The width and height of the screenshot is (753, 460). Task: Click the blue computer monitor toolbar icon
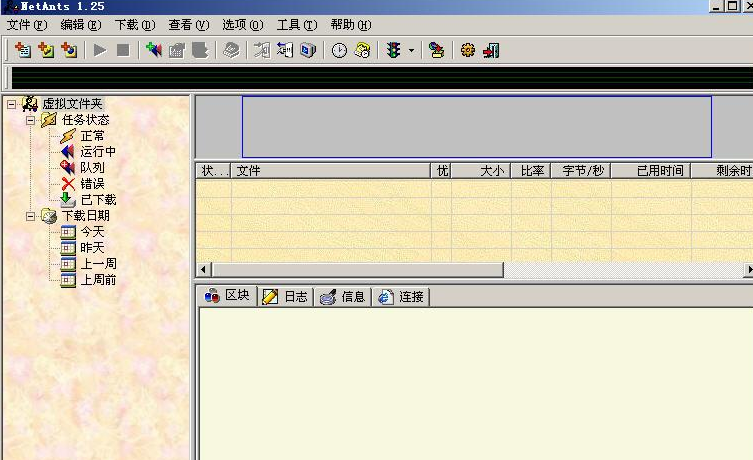point(308,50)
